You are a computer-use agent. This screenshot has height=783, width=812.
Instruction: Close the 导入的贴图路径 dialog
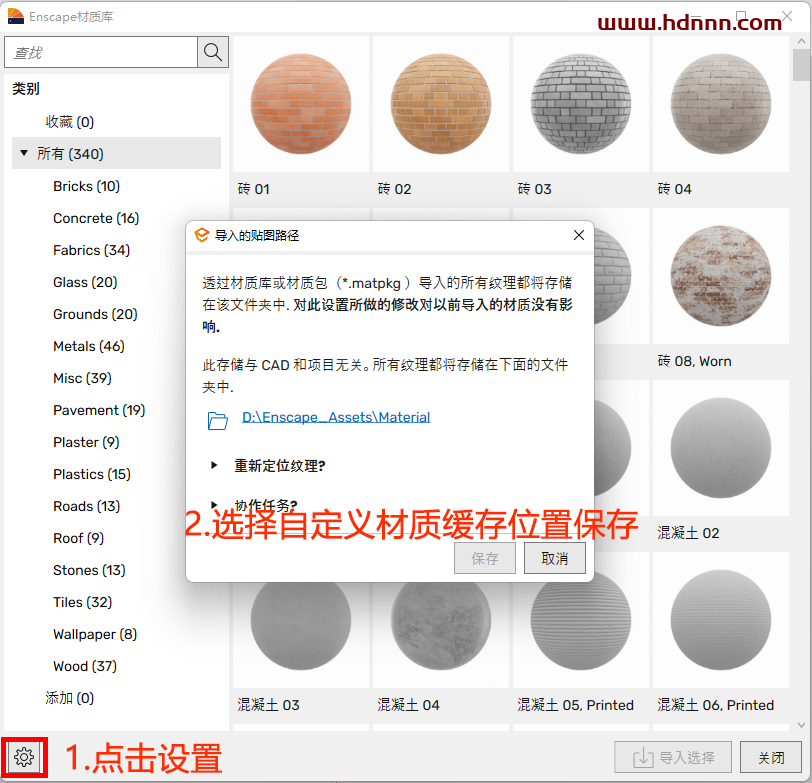click(x=579, y=235)
